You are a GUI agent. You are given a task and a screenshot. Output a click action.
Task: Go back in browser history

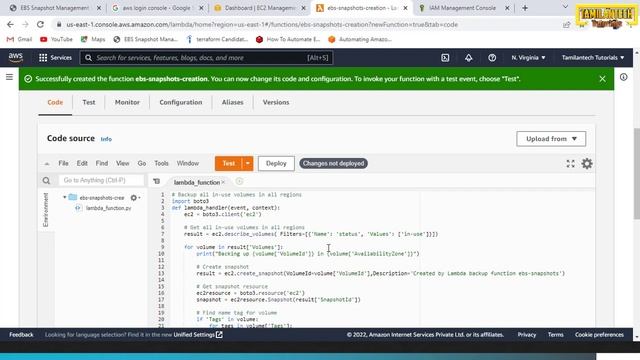pos(10,24)
